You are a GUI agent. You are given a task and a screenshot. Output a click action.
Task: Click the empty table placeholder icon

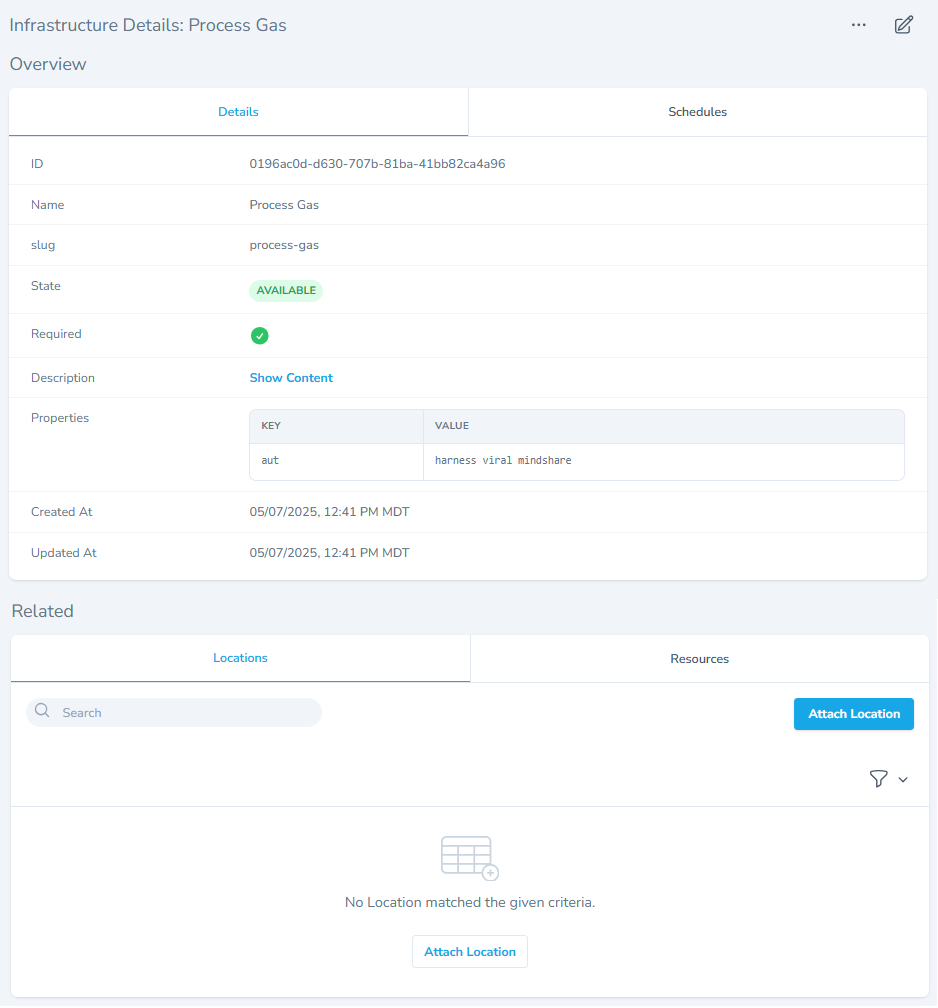[x=469, y=858]
